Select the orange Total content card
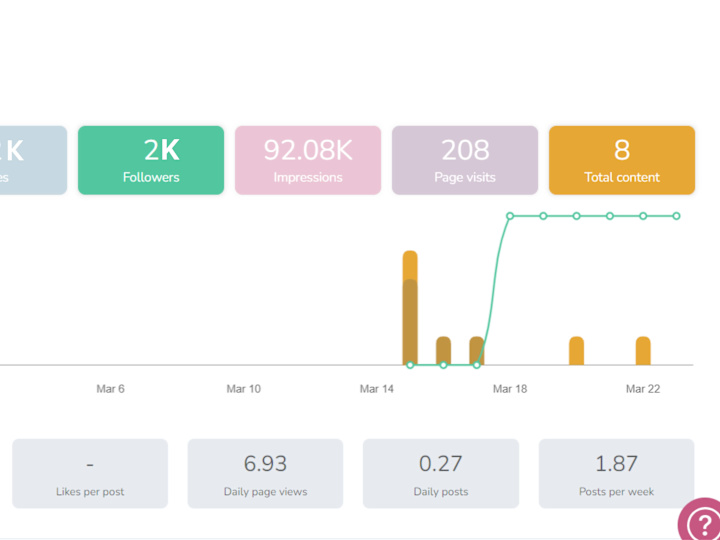 pos(622,160)
